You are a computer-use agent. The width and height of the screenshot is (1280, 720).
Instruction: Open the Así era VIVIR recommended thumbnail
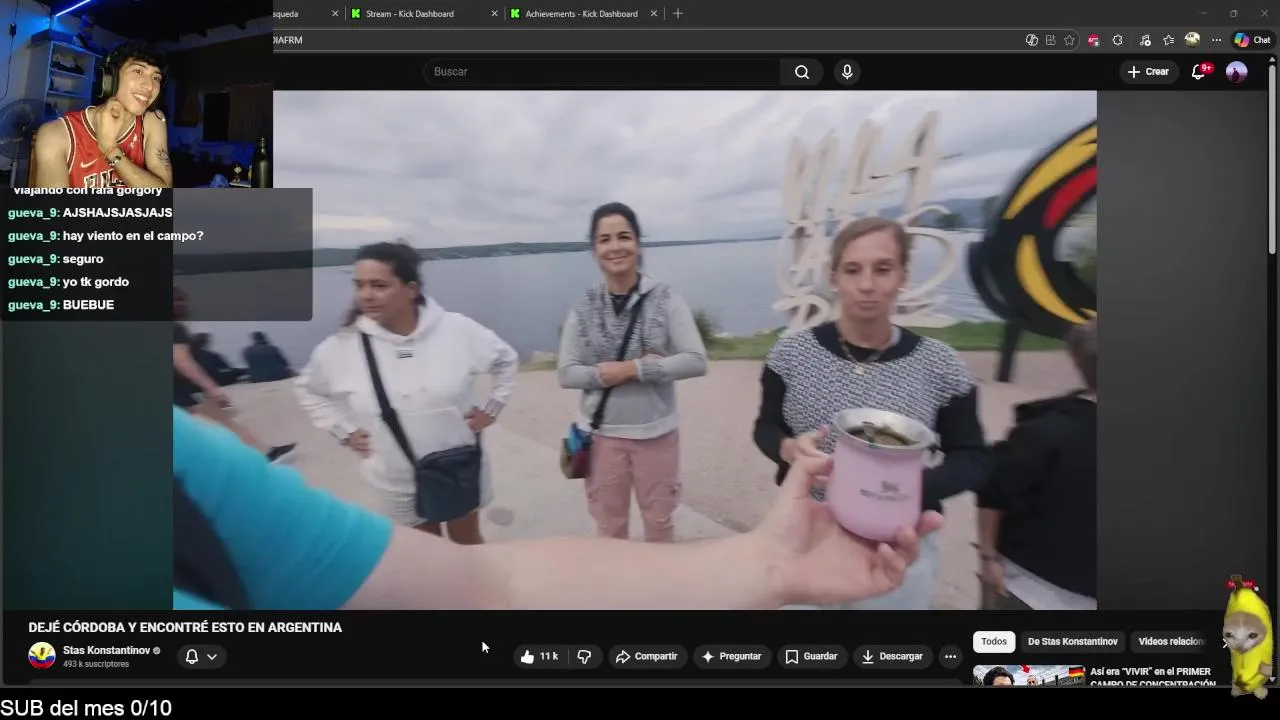point(1028,676)
